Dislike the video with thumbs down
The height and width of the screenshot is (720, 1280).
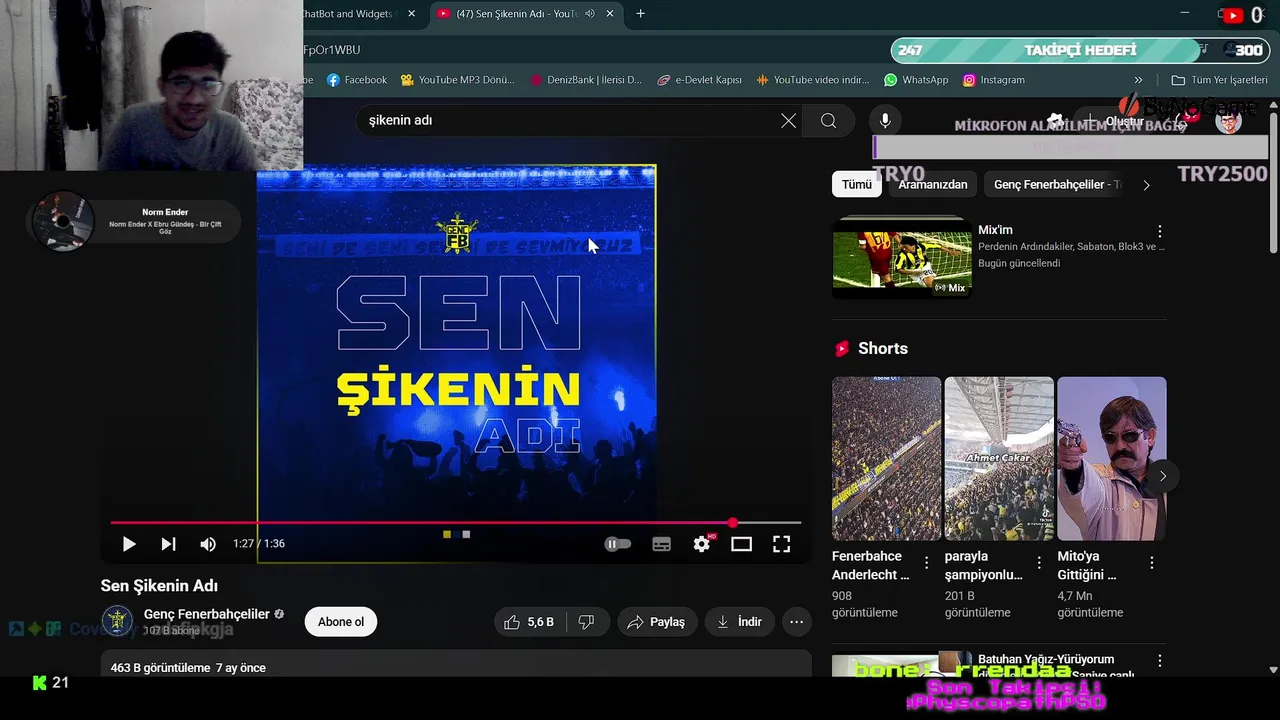(586, 622)
